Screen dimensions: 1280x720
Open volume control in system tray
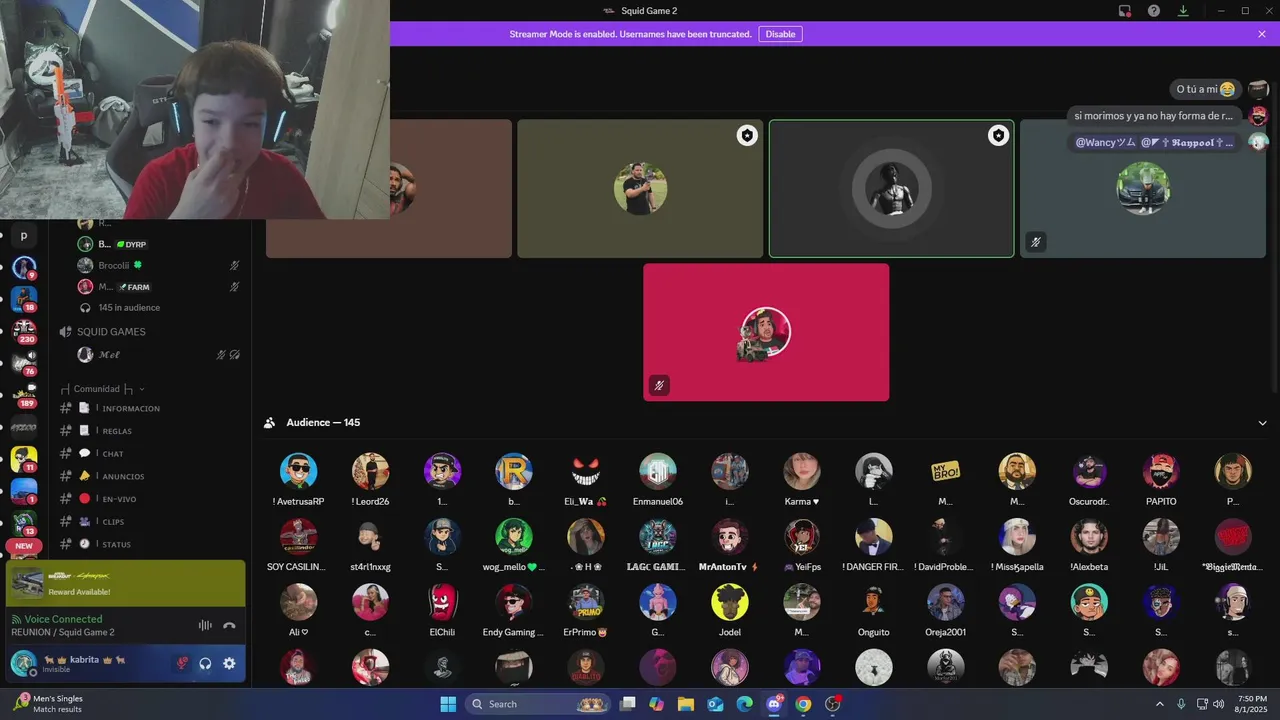pos(1216,704)
